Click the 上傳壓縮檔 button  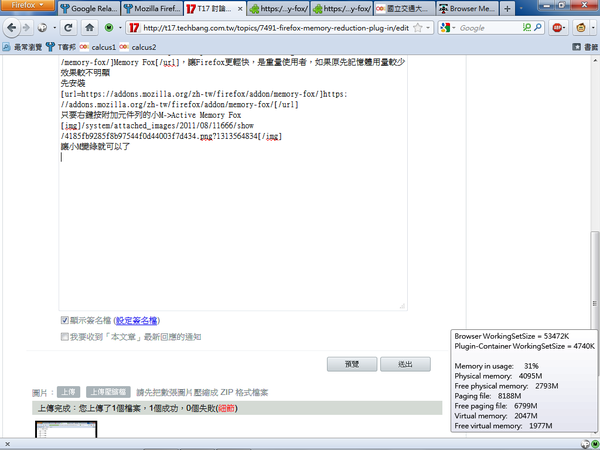(x=108, y=392)
